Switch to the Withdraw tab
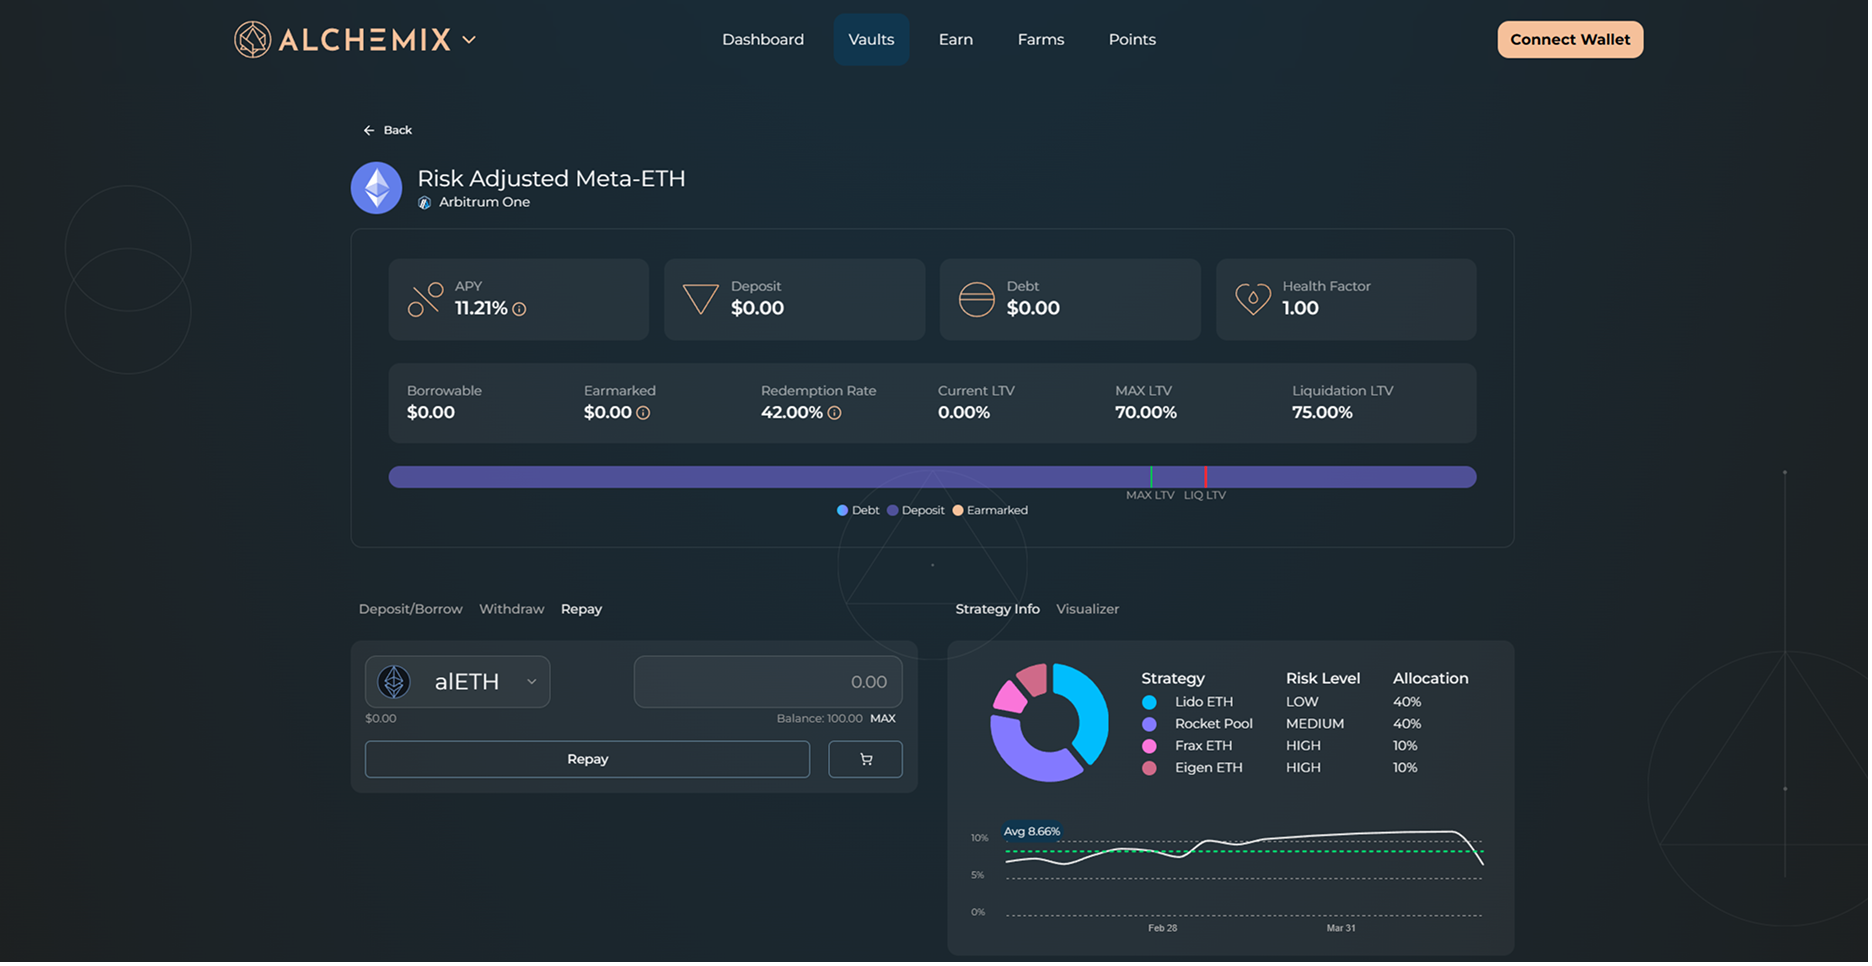Screen dimensions: 1872x966 click(511, 609)
